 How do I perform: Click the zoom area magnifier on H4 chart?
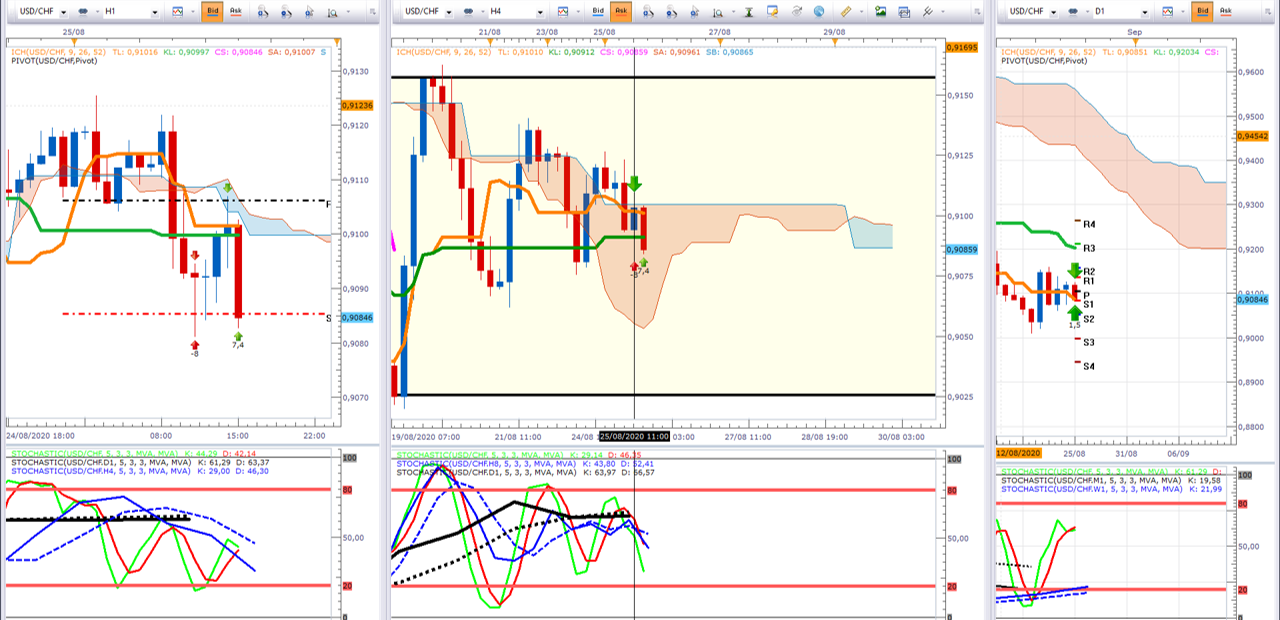(717, 12)
